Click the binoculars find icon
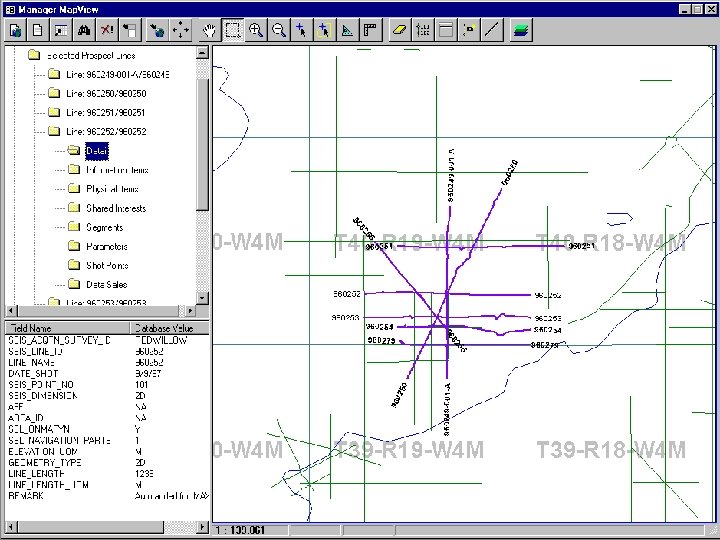This screenshot has width=720, height=540. (x=84, y=30)
